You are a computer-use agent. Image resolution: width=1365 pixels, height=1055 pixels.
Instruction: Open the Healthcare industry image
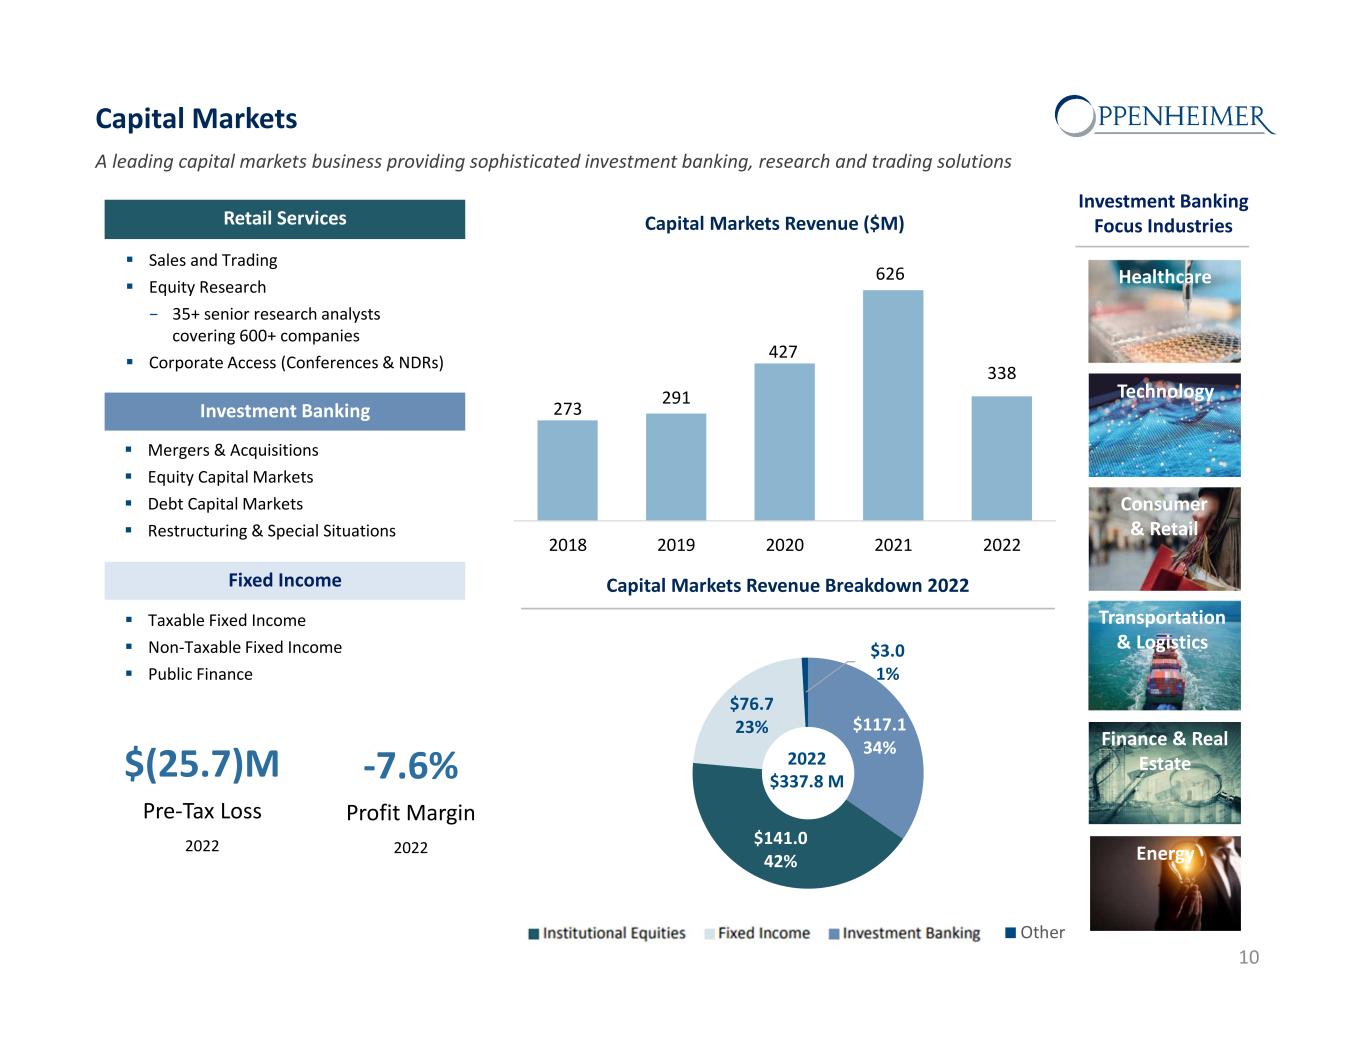[x=1164, y=311]
